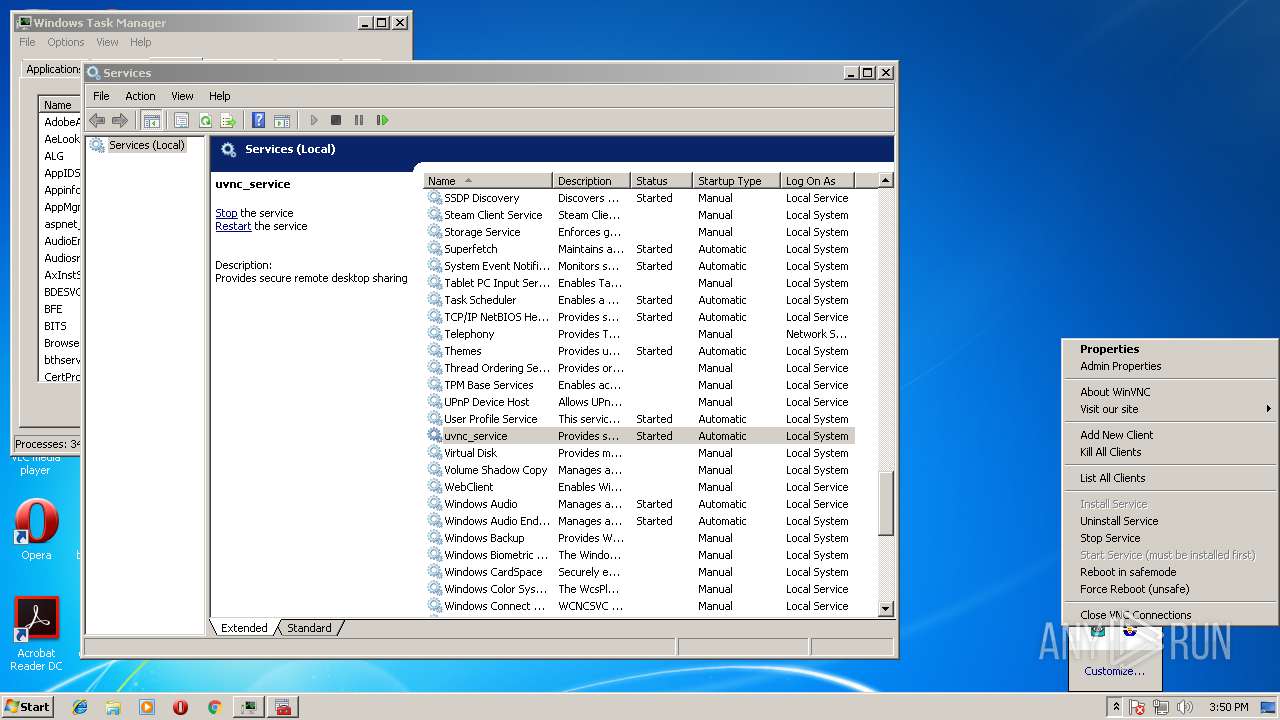
Task: Open the Options menu in Task Manager
Action: click(x=66, y=42)
